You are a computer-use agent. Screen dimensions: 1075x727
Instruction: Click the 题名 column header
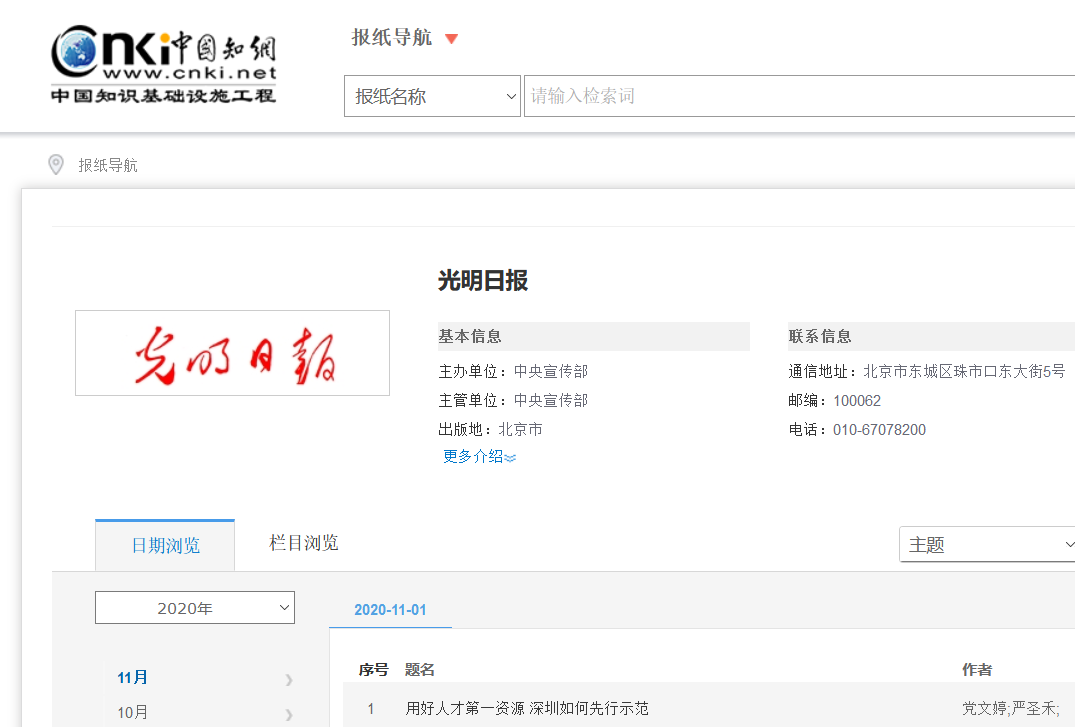[x=420, y=670]
